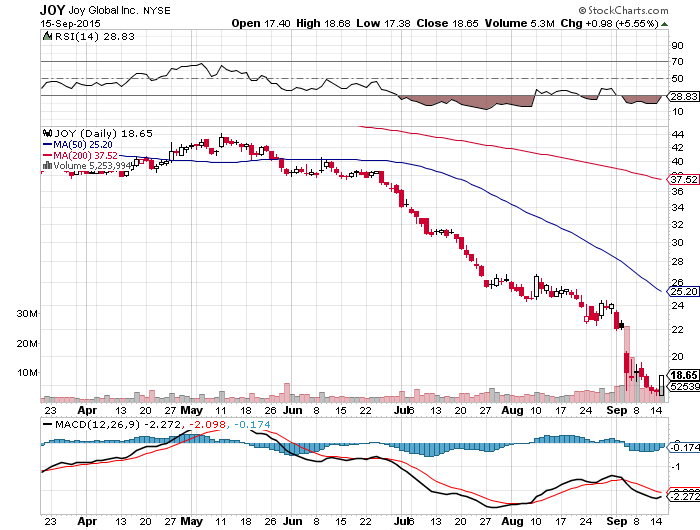Click the blue -0.174 value in MACD legend
700x530 pixels.
252,424
